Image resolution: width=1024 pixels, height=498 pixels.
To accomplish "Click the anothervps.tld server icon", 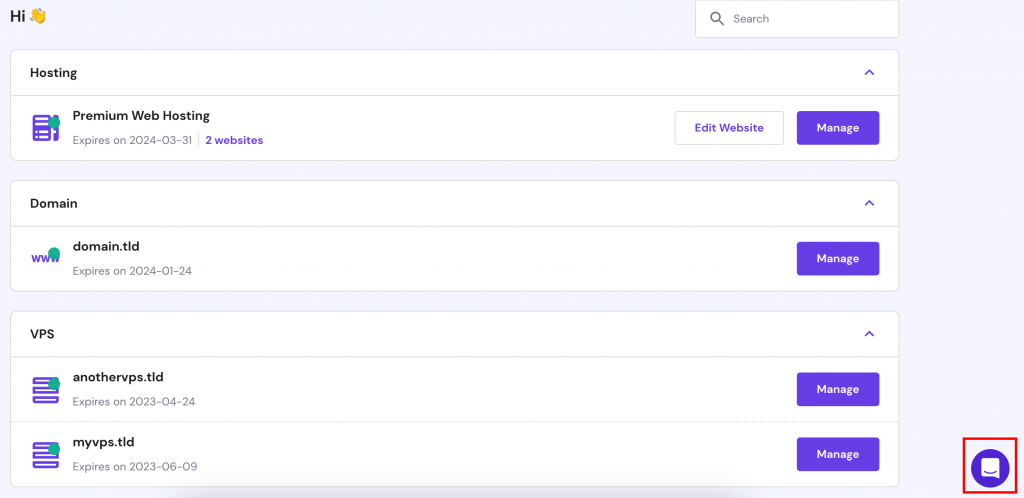I will click(46, 389).
